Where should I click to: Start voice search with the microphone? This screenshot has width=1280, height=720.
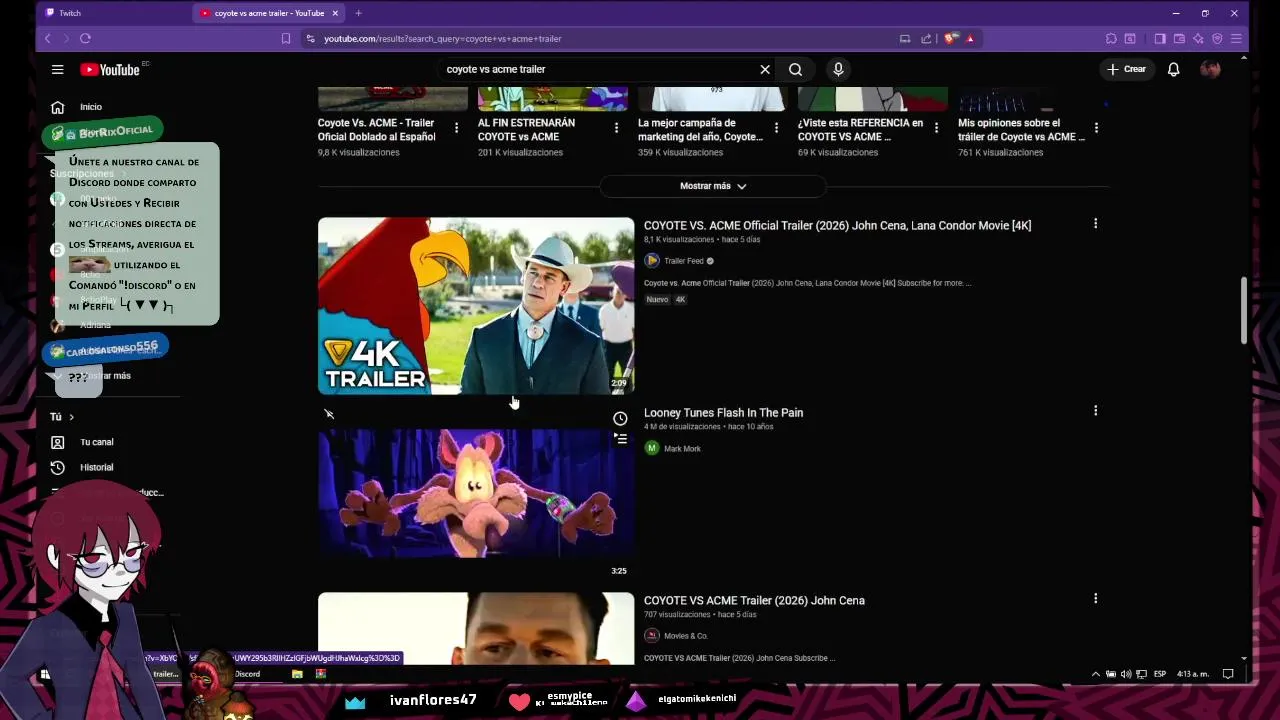coord(838,69)
